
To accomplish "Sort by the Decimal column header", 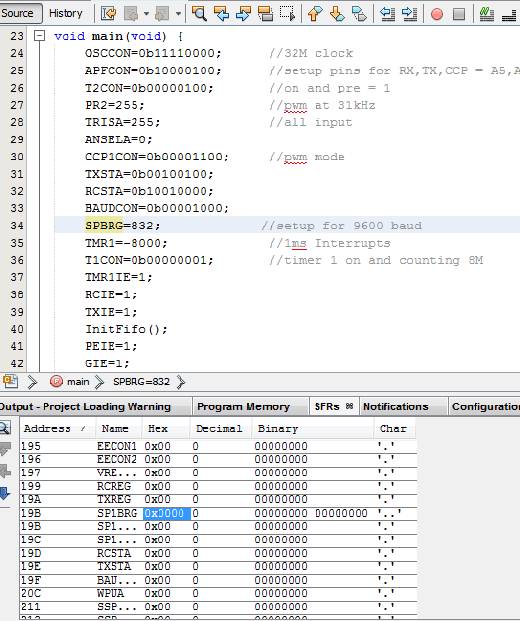I will (221, 429).
